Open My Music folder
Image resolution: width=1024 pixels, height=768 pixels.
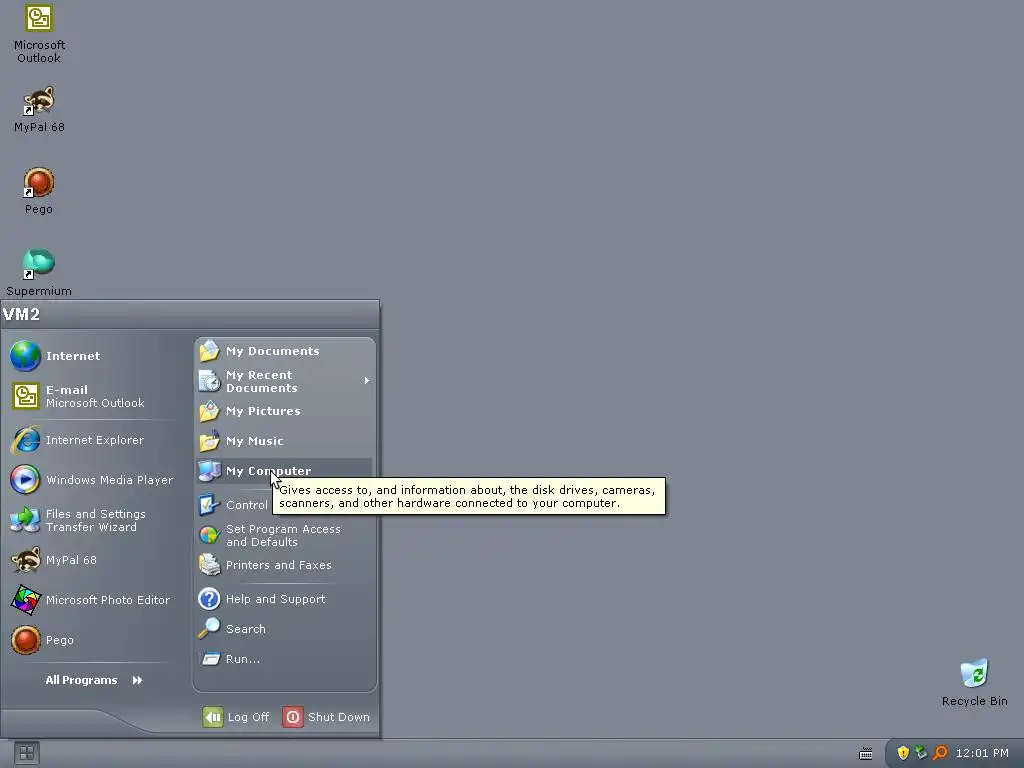284,441
